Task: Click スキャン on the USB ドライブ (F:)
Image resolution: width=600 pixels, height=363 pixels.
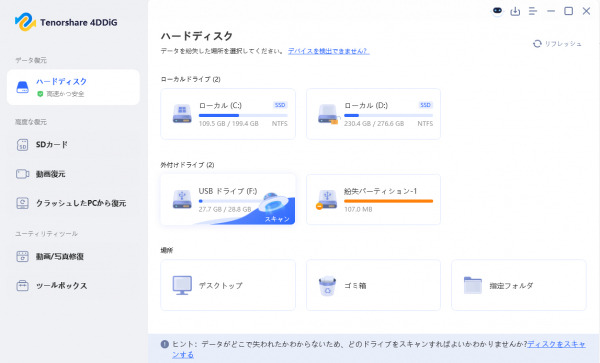Action: coord(277,219)
